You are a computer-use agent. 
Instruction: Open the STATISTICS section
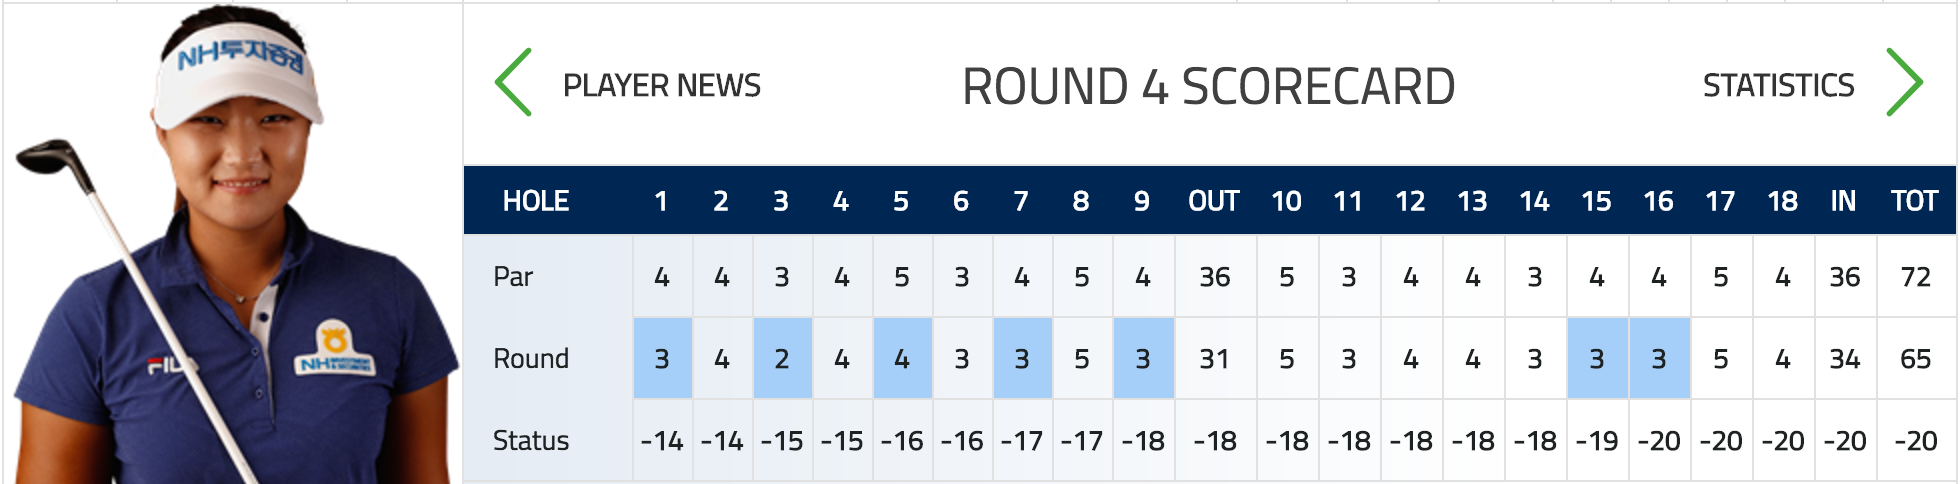point(1778,86)
